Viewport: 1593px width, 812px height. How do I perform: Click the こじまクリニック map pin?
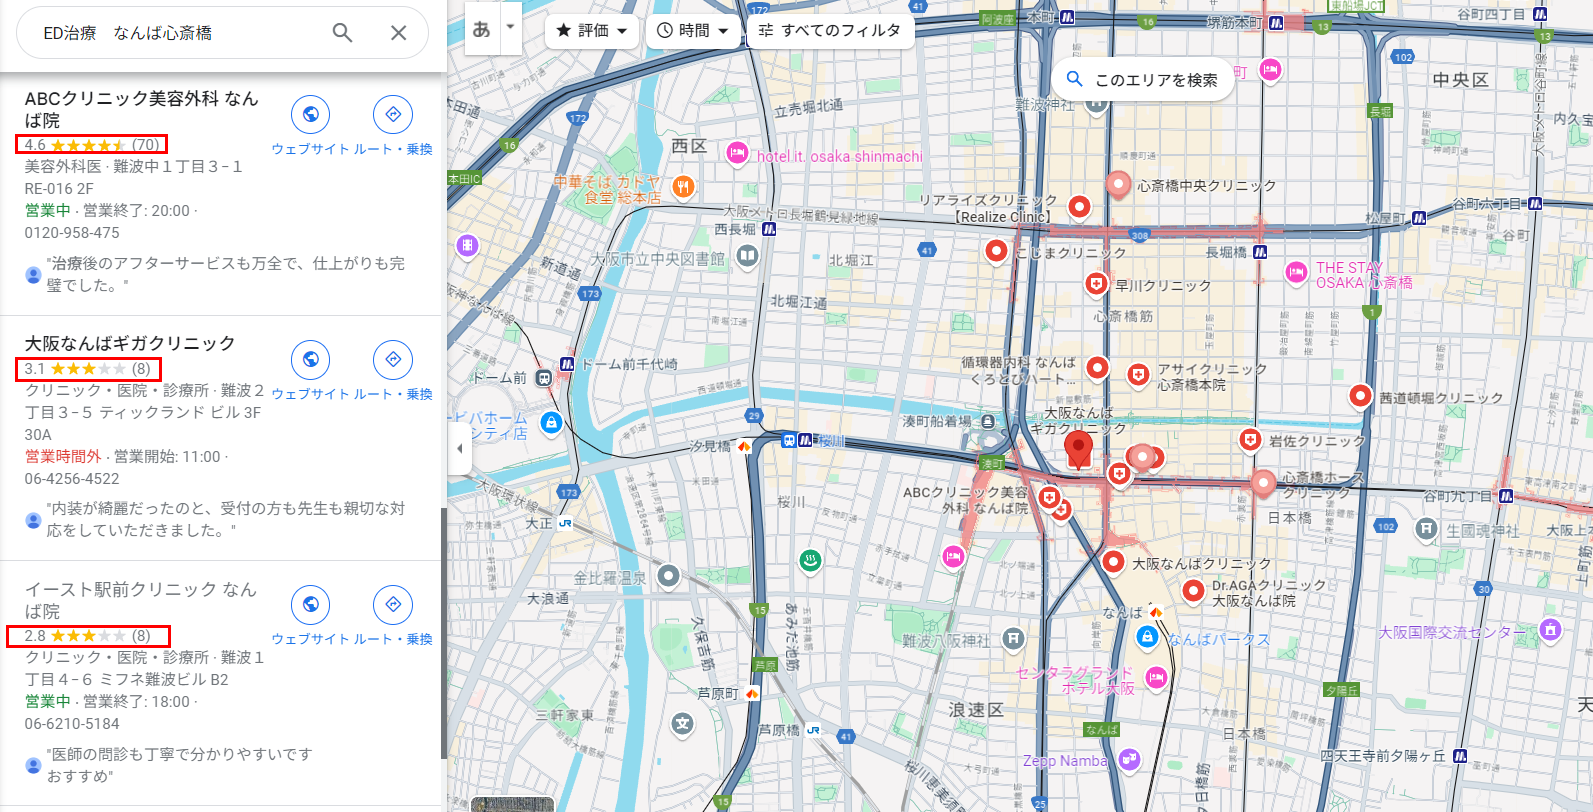click(x=996, y=251)
